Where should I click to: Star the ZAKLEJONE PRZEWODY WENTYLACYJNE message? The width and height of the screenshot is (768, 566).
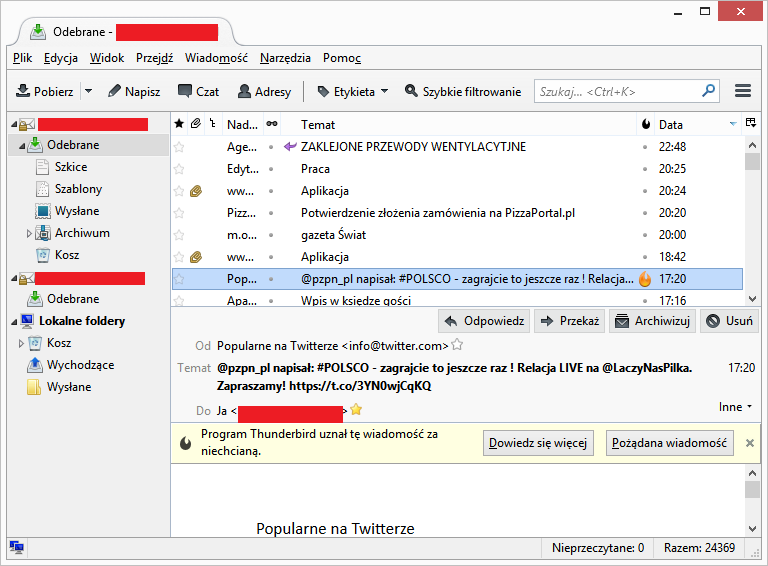coord(179,147)
